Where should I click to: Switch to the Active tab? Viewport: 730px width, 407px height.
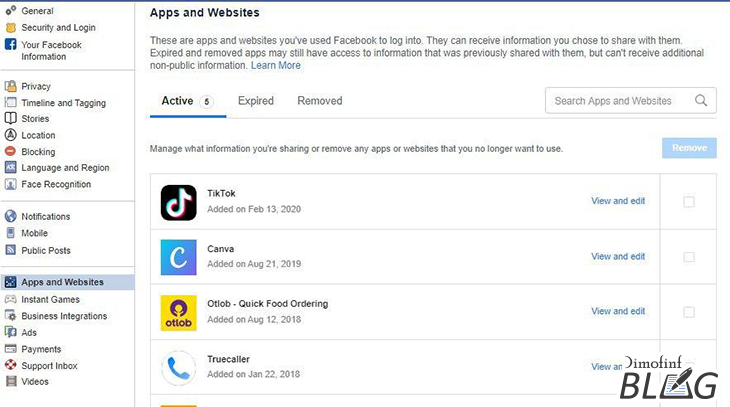[x=188, y=101]
